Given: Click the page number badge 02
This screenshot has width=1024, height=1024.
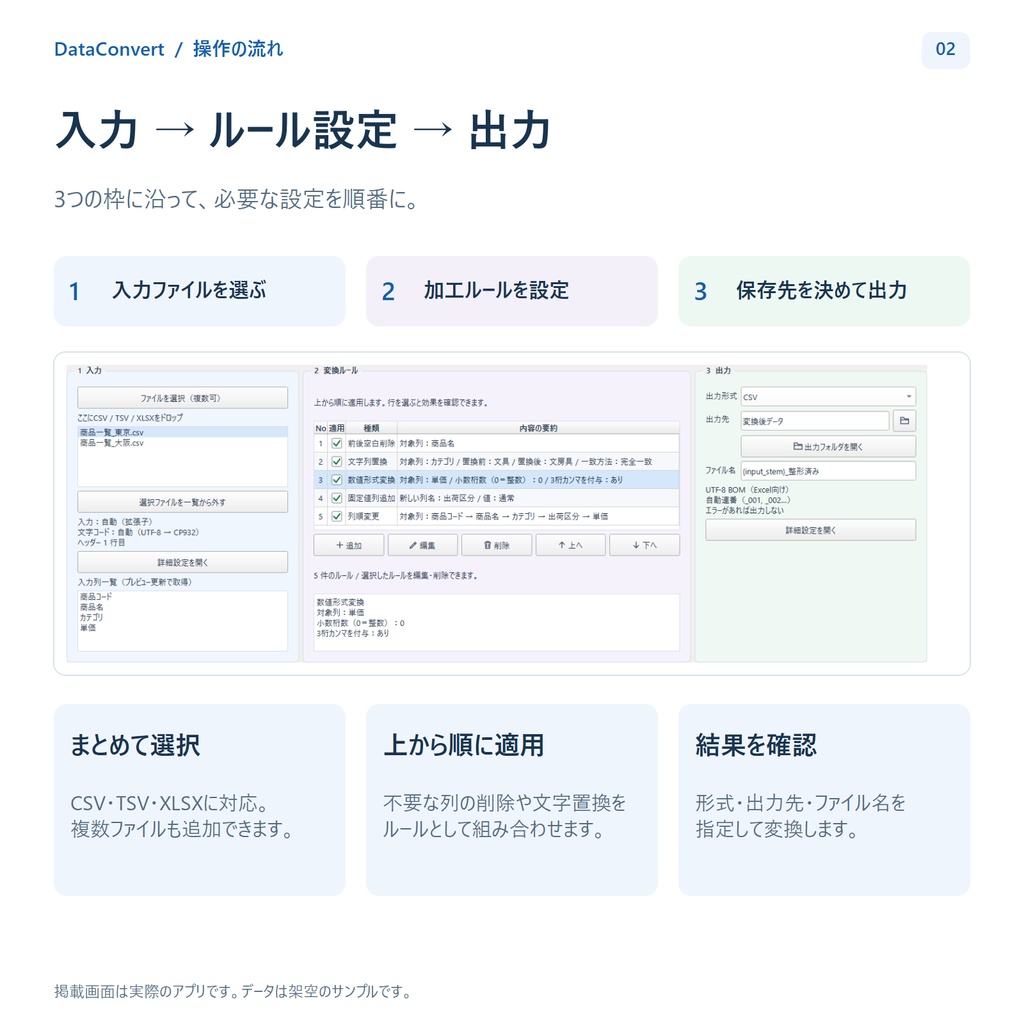Looking at the screenshot, I should click(x=946, y=50).
